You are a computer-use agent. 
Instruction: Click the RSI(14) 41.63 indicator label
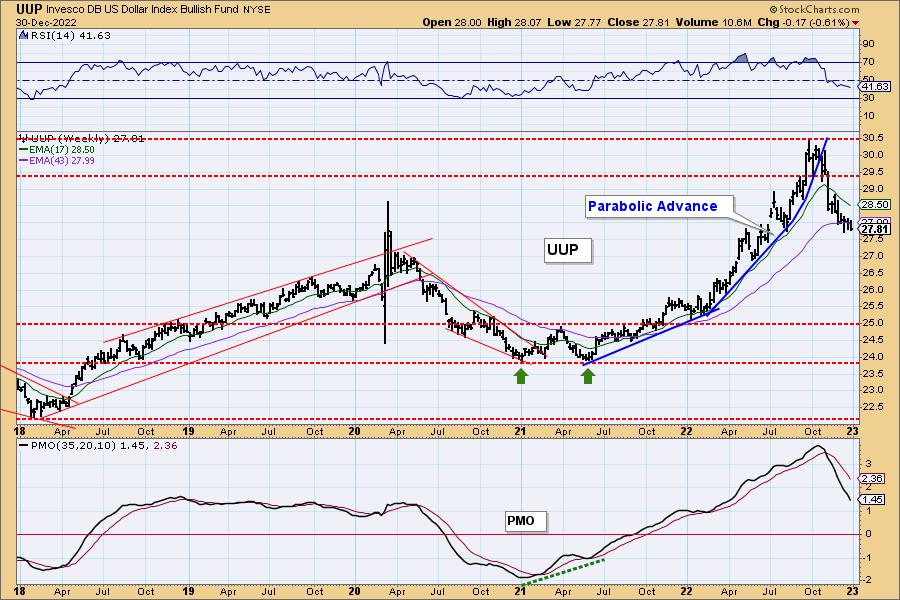click(69, 35)
